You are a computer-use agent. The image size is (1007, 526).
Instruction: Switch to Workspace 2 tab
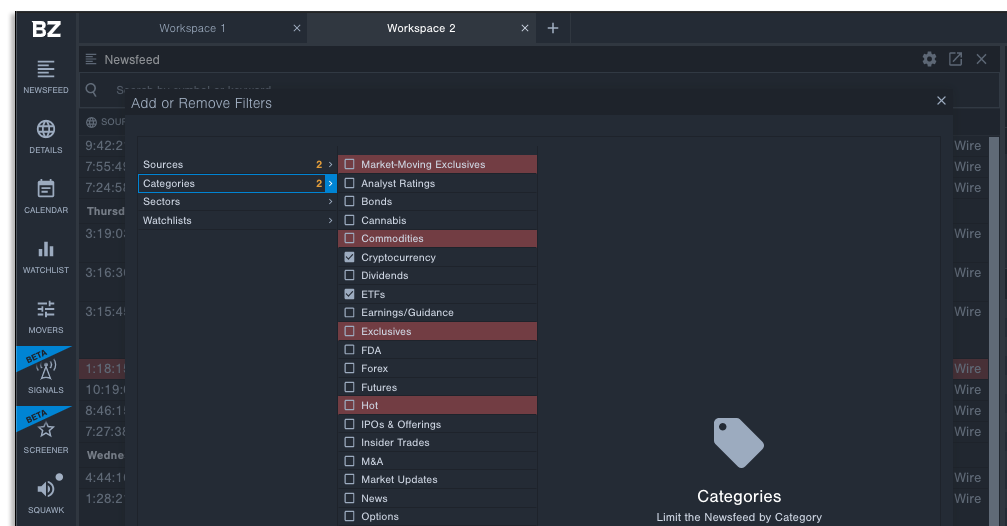click(421, 28)
